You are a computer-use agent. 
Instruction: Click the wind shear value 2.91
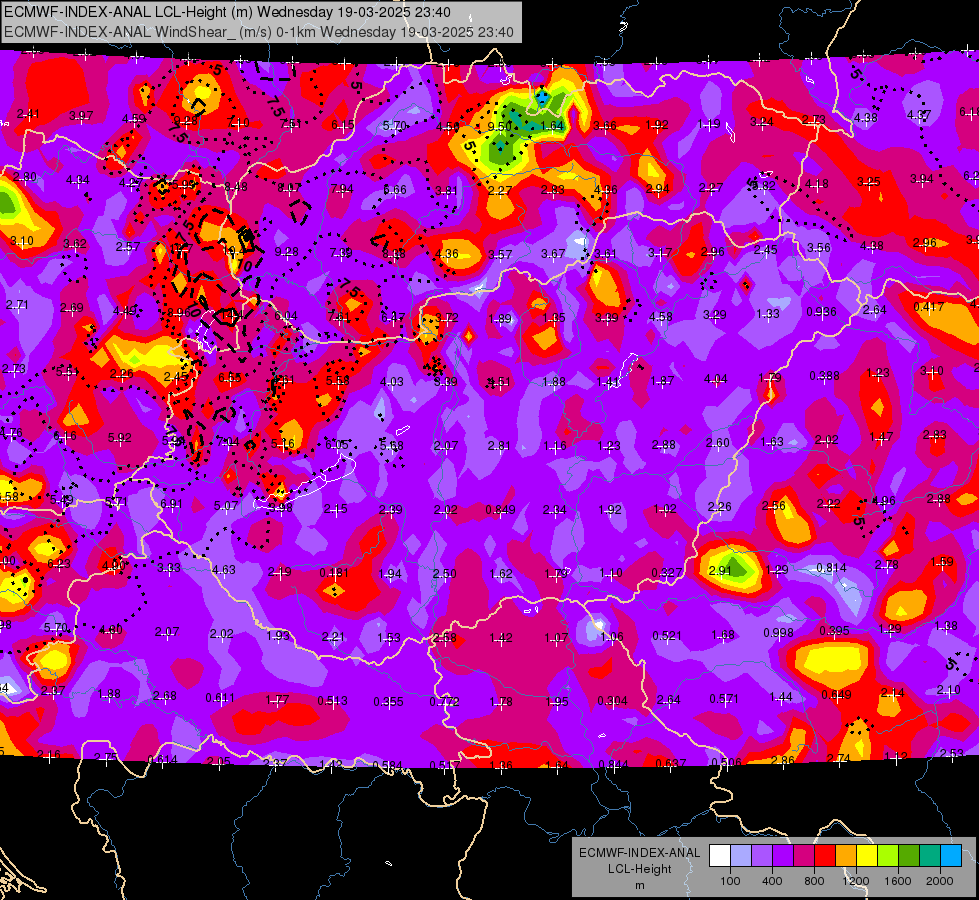tap(720, 571)
